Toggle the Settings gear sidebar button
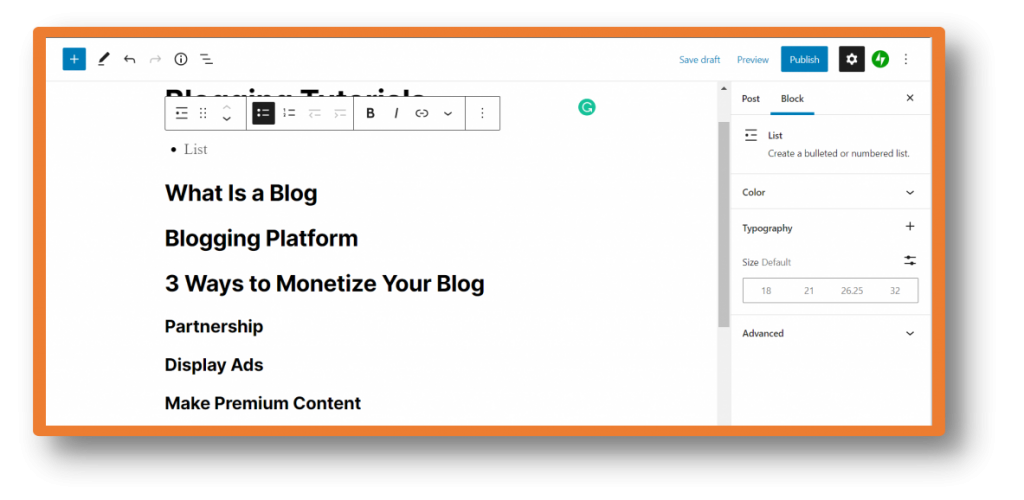The height and width of the screenshot is (500, 1024). click(x=851, y=59)
